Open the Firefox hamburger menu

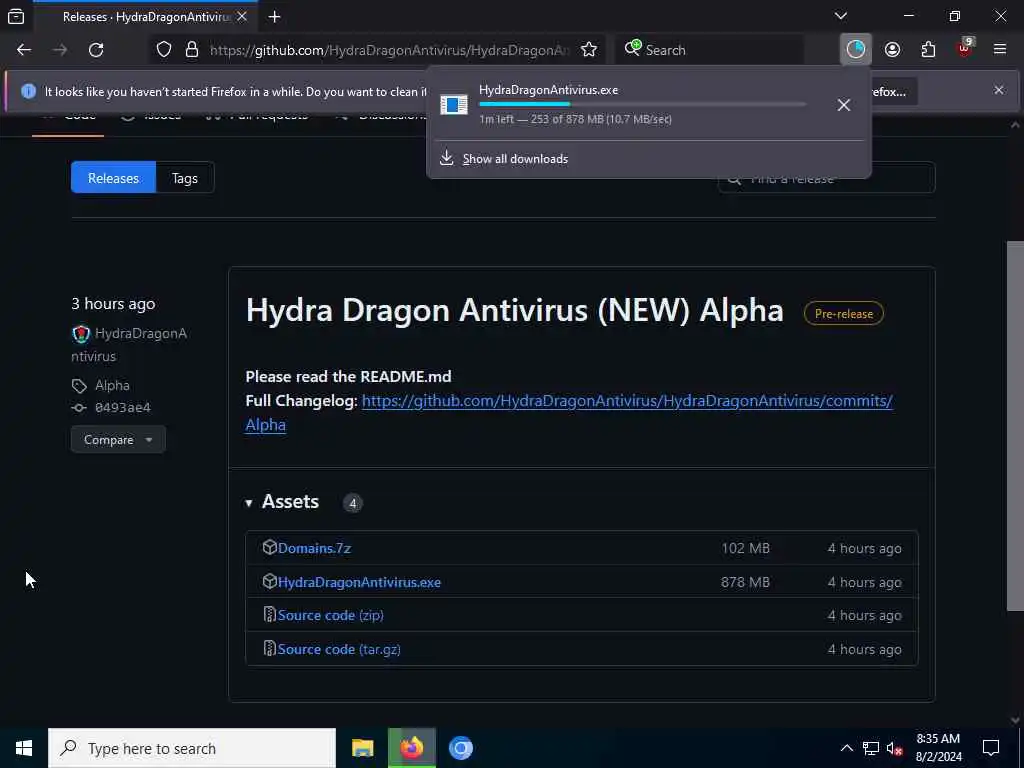click(999, 50)
